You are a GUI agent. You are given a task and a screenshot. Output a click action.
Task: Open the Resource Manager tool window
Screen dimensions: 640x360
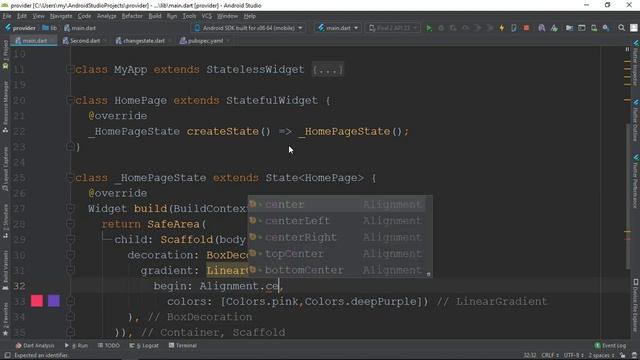click(x=5, y=107)
